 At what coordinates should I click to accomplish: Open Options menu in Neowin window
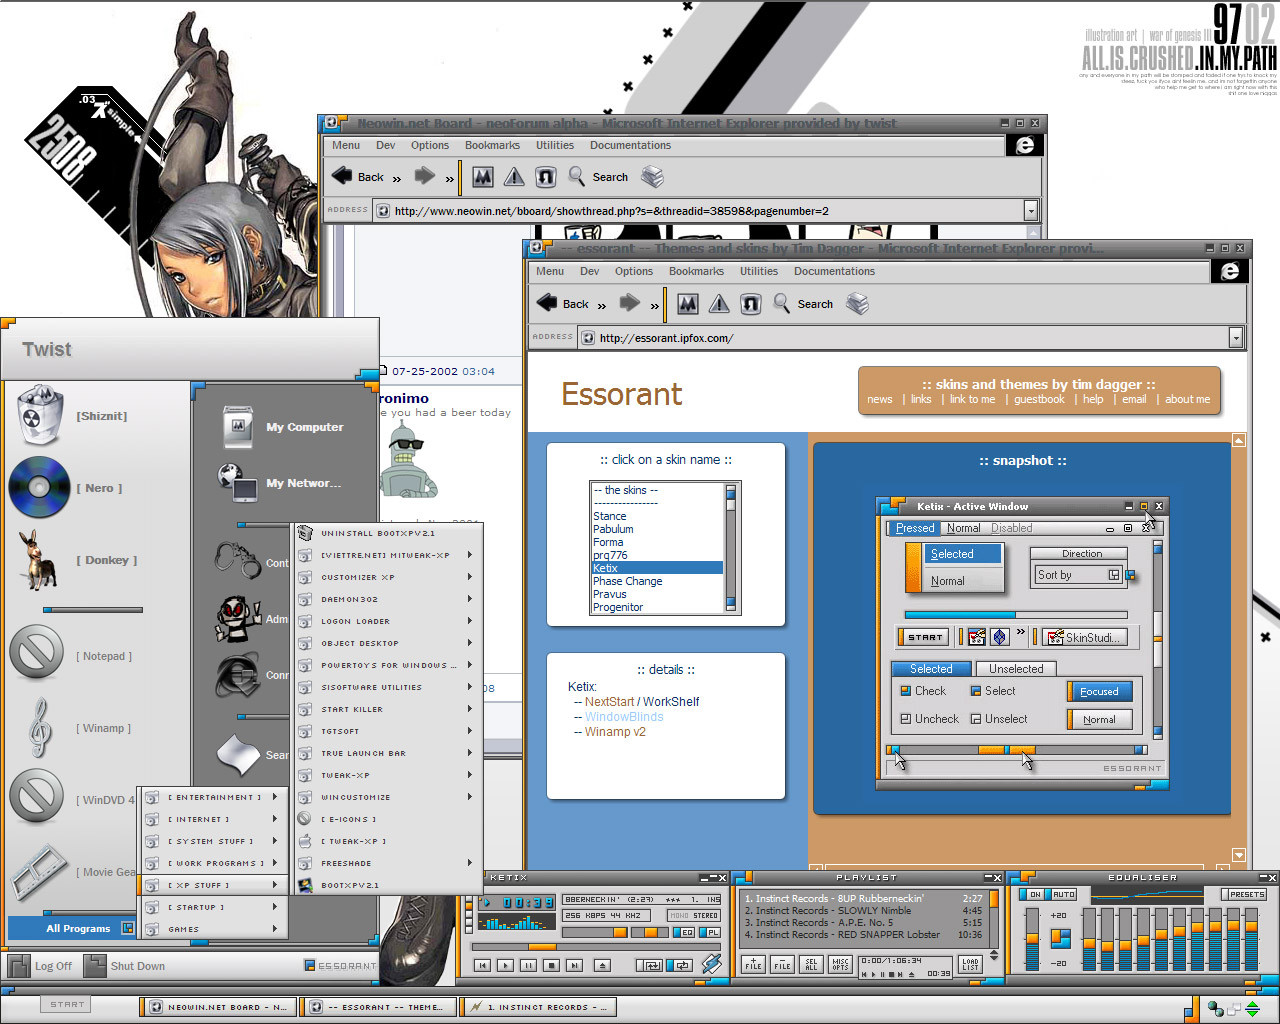coord(430,145)
